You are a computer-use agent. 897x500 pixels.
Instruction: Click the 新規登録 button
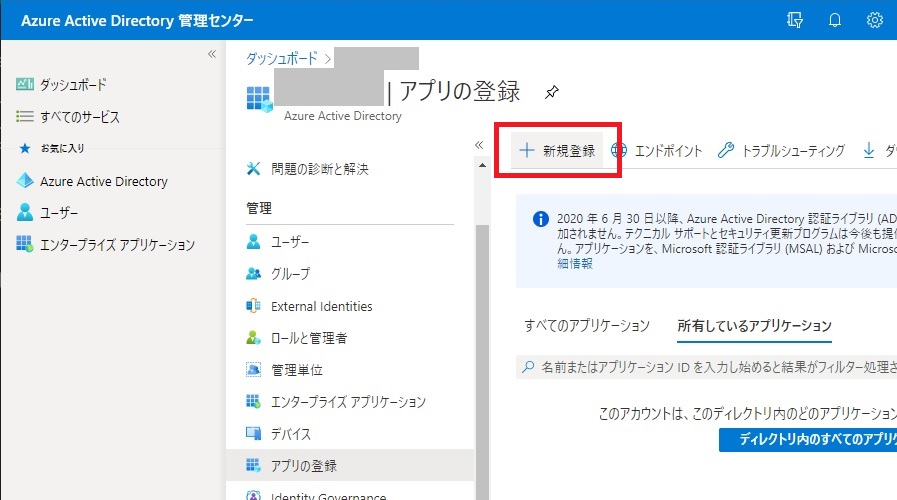pyautogui.click(x=557, y=150)
